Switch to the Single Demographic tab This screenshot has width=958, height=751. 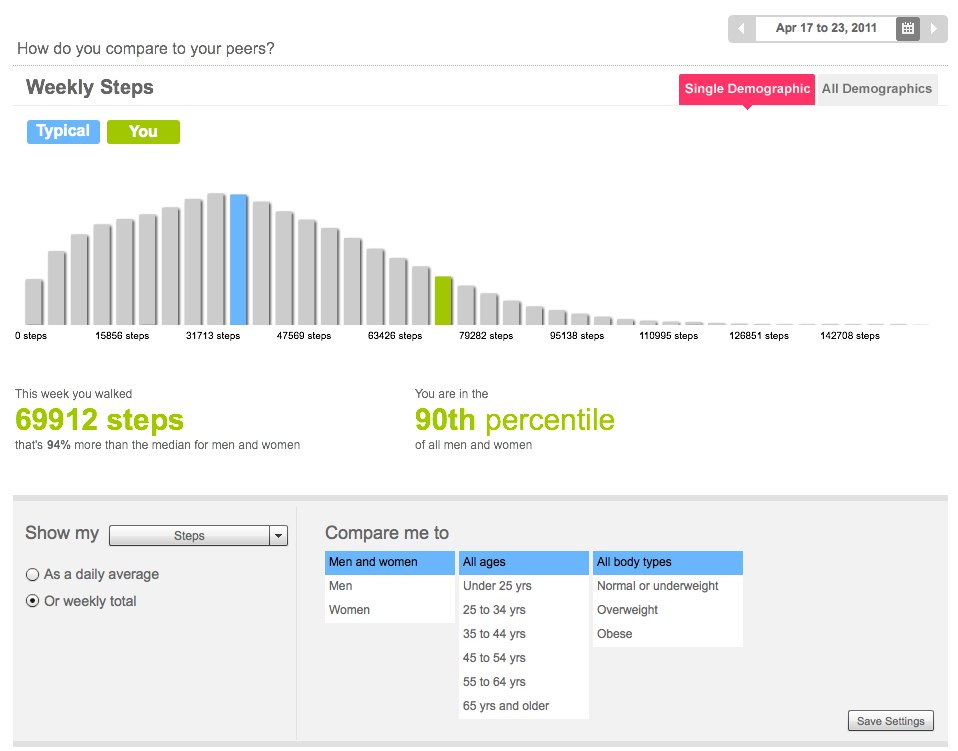(747, 89)
